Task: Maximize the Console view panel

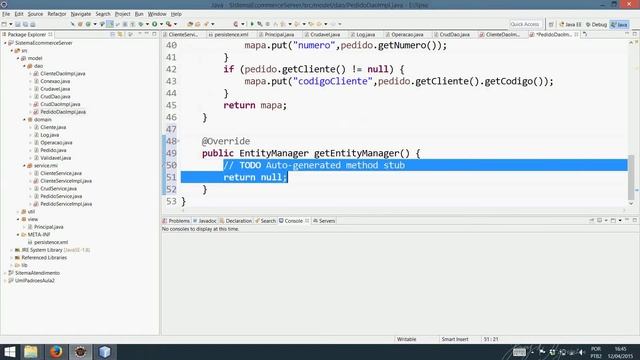Action: click(635, 220)
